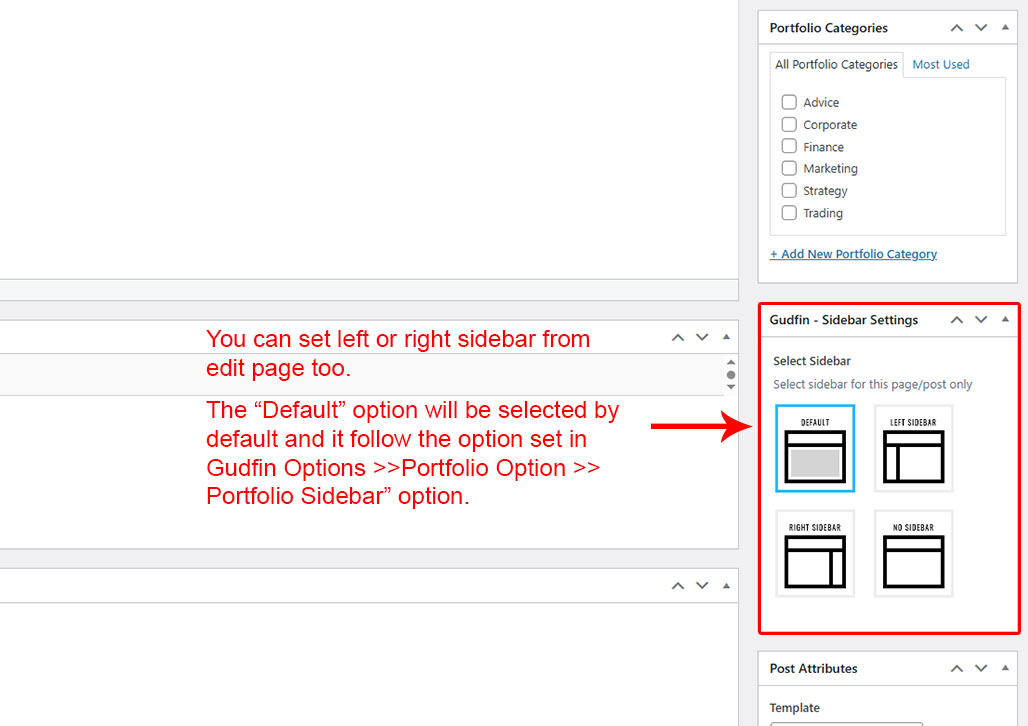Click the small scrollbar down arrow
Viewport: 1028px width, 726px height.
pos(731,387)
